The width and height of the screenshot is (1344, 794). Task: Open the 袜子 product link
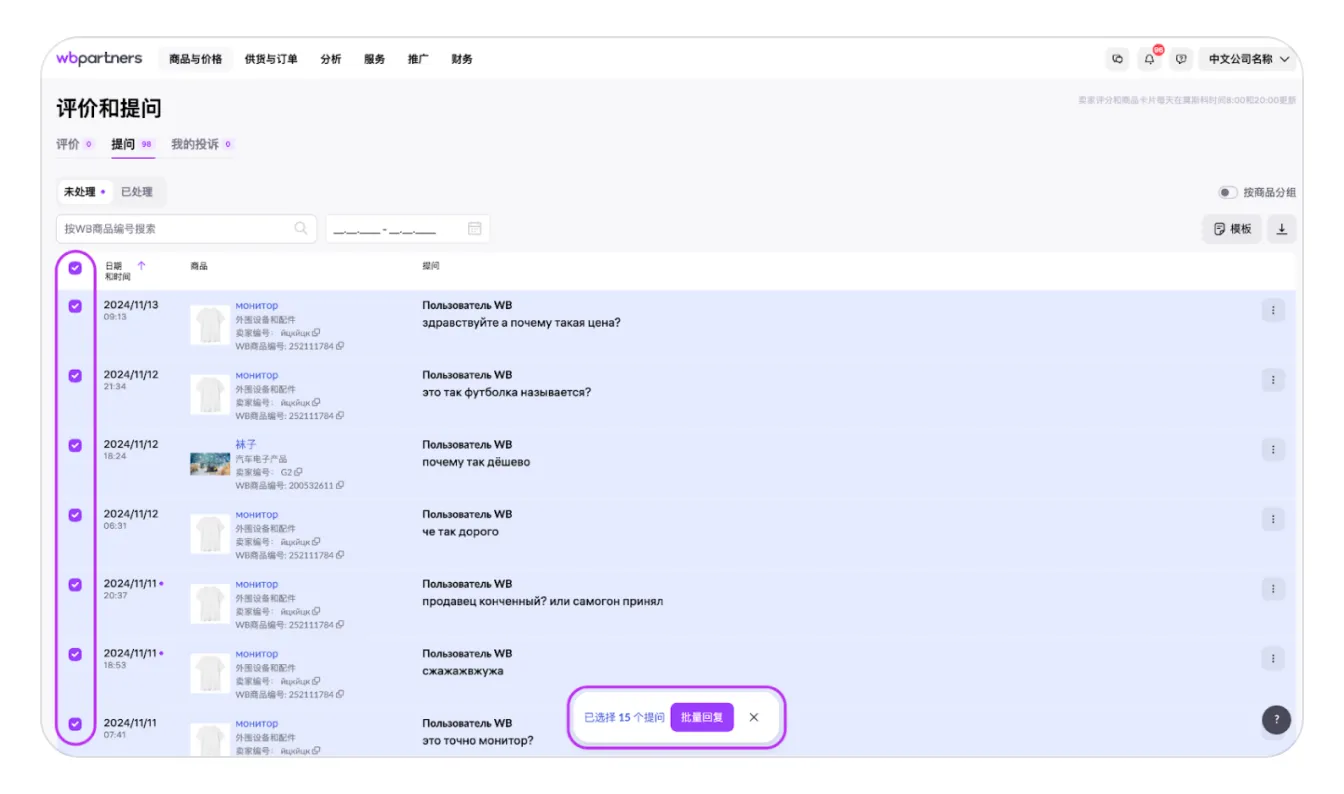click(x=246, y=444)
